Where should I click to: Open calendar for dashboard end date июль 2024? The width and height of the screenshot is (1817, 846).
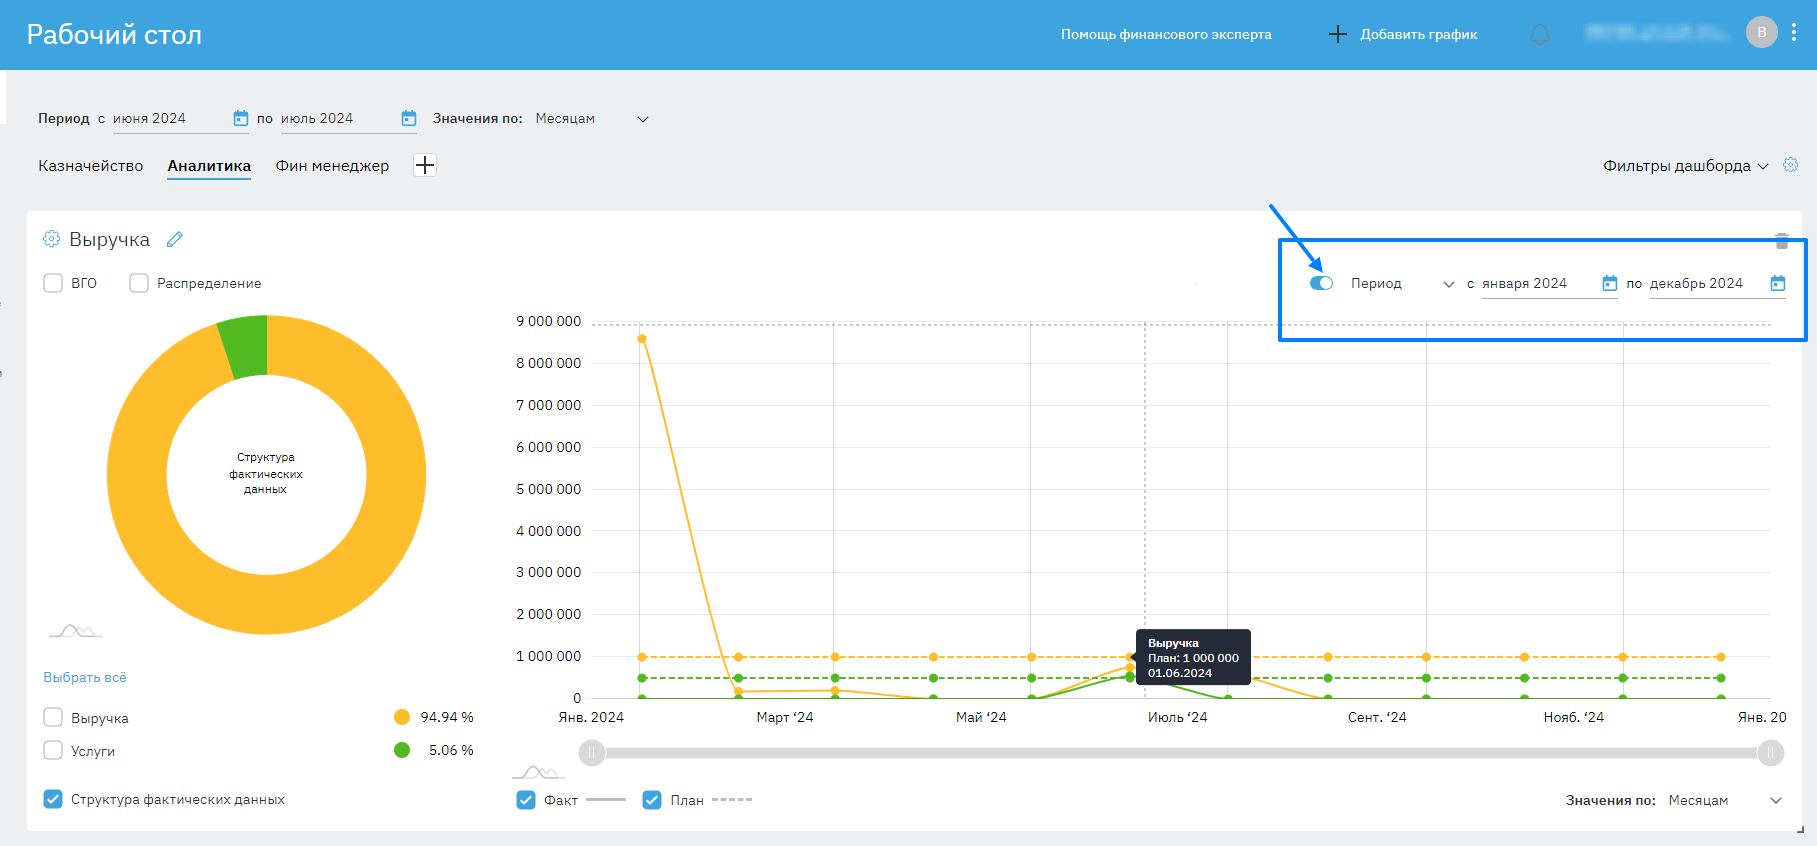pyautogui.click(x=408, y=119)
